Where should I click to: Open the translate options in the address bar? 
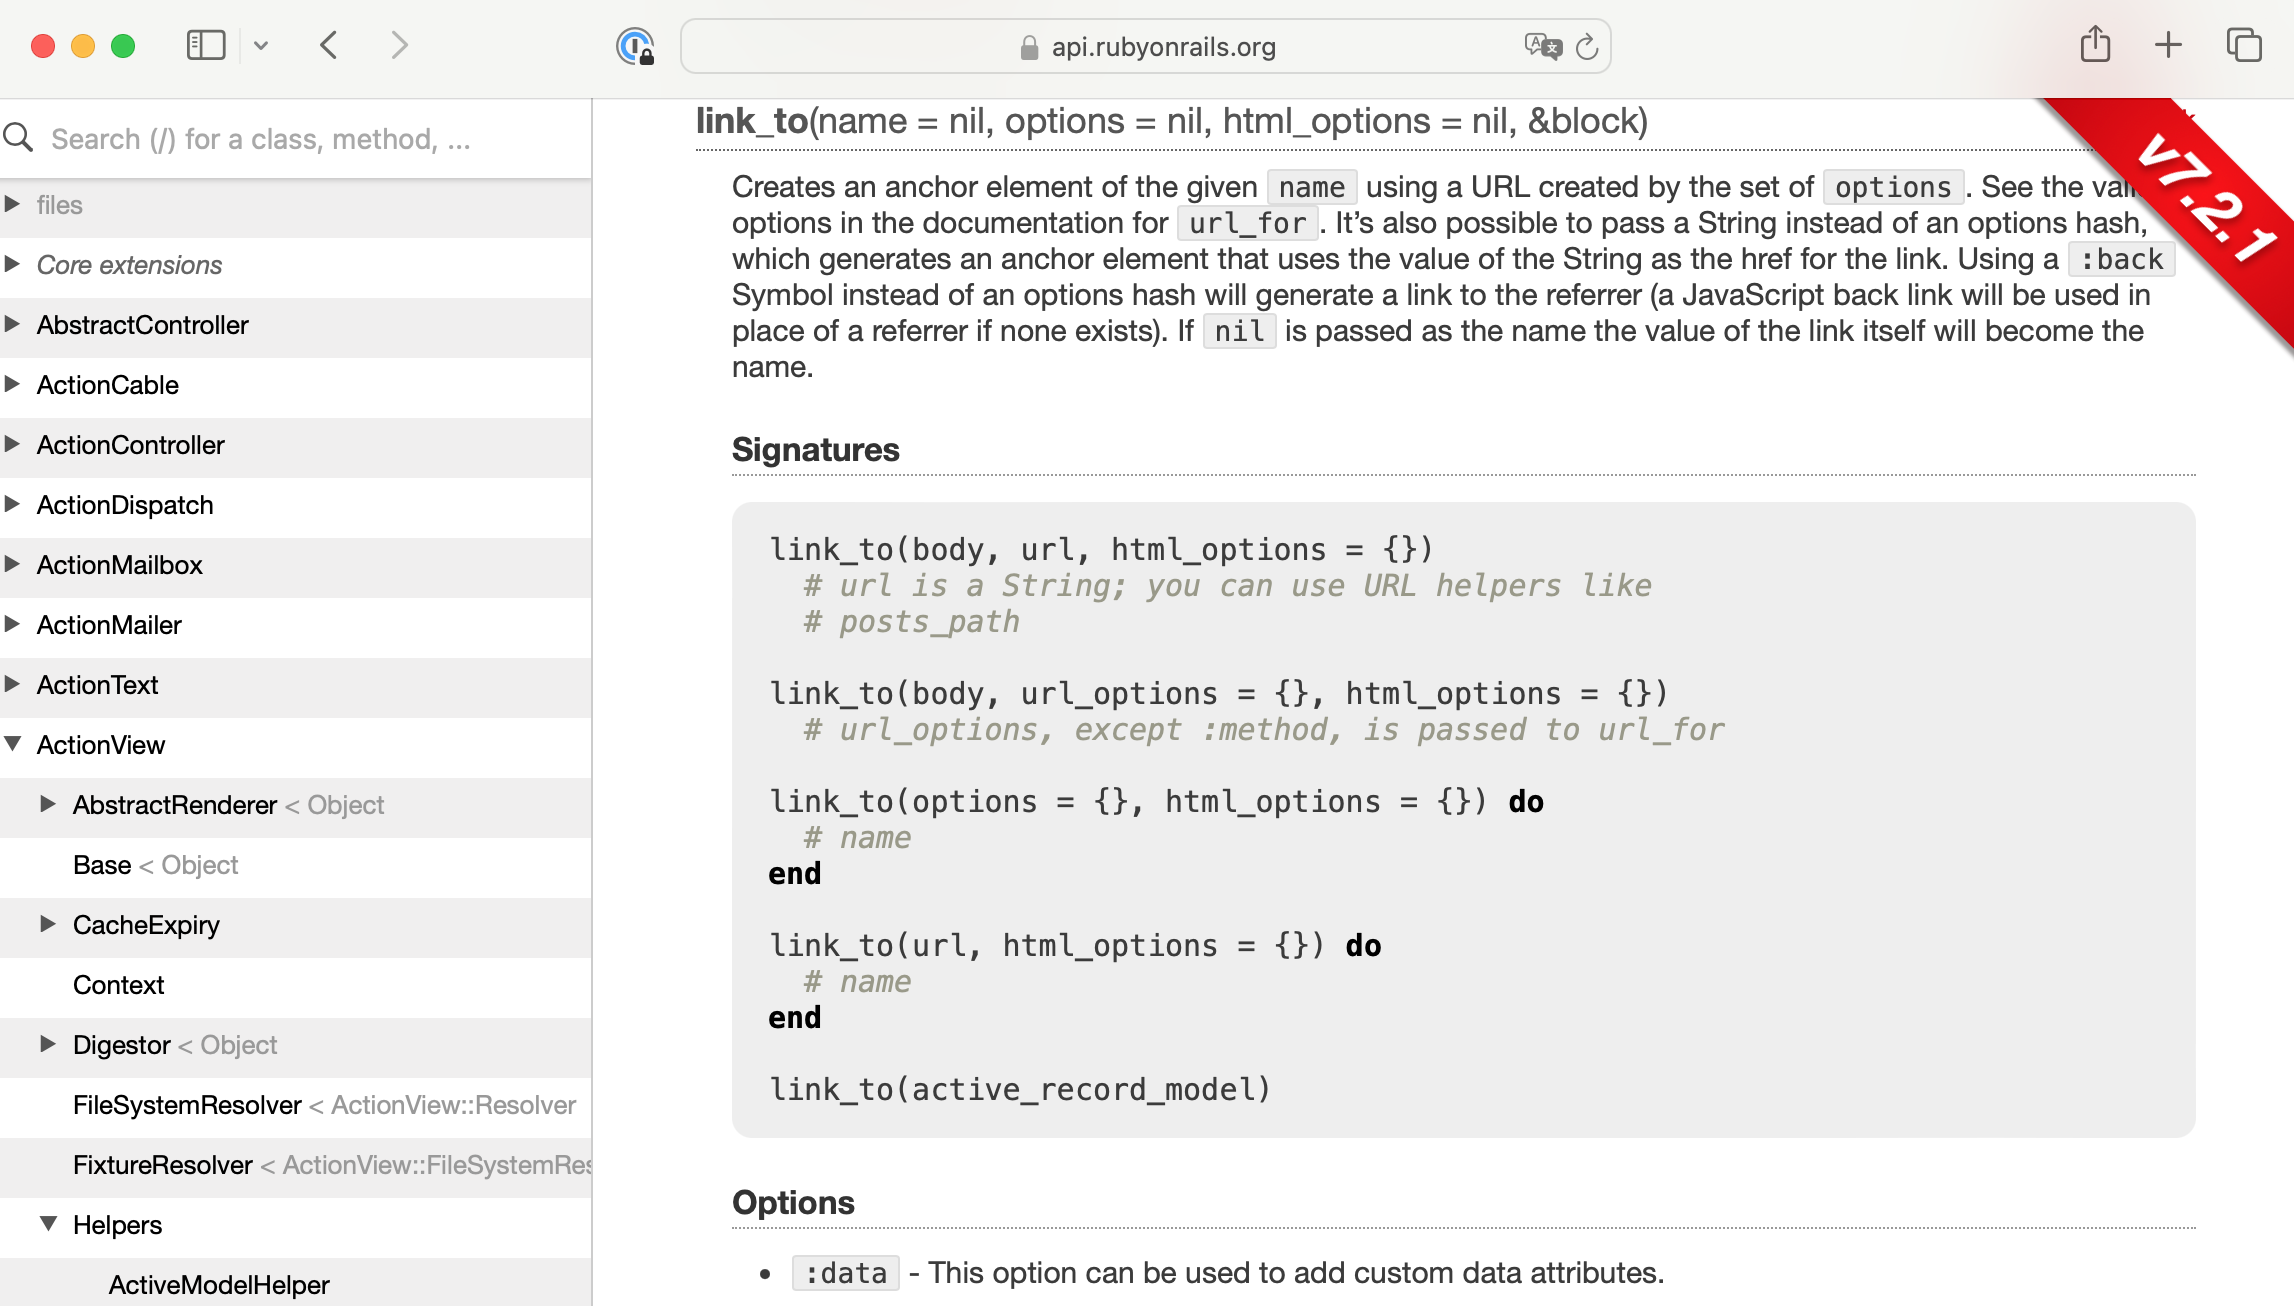click(x=1541, y=46)
